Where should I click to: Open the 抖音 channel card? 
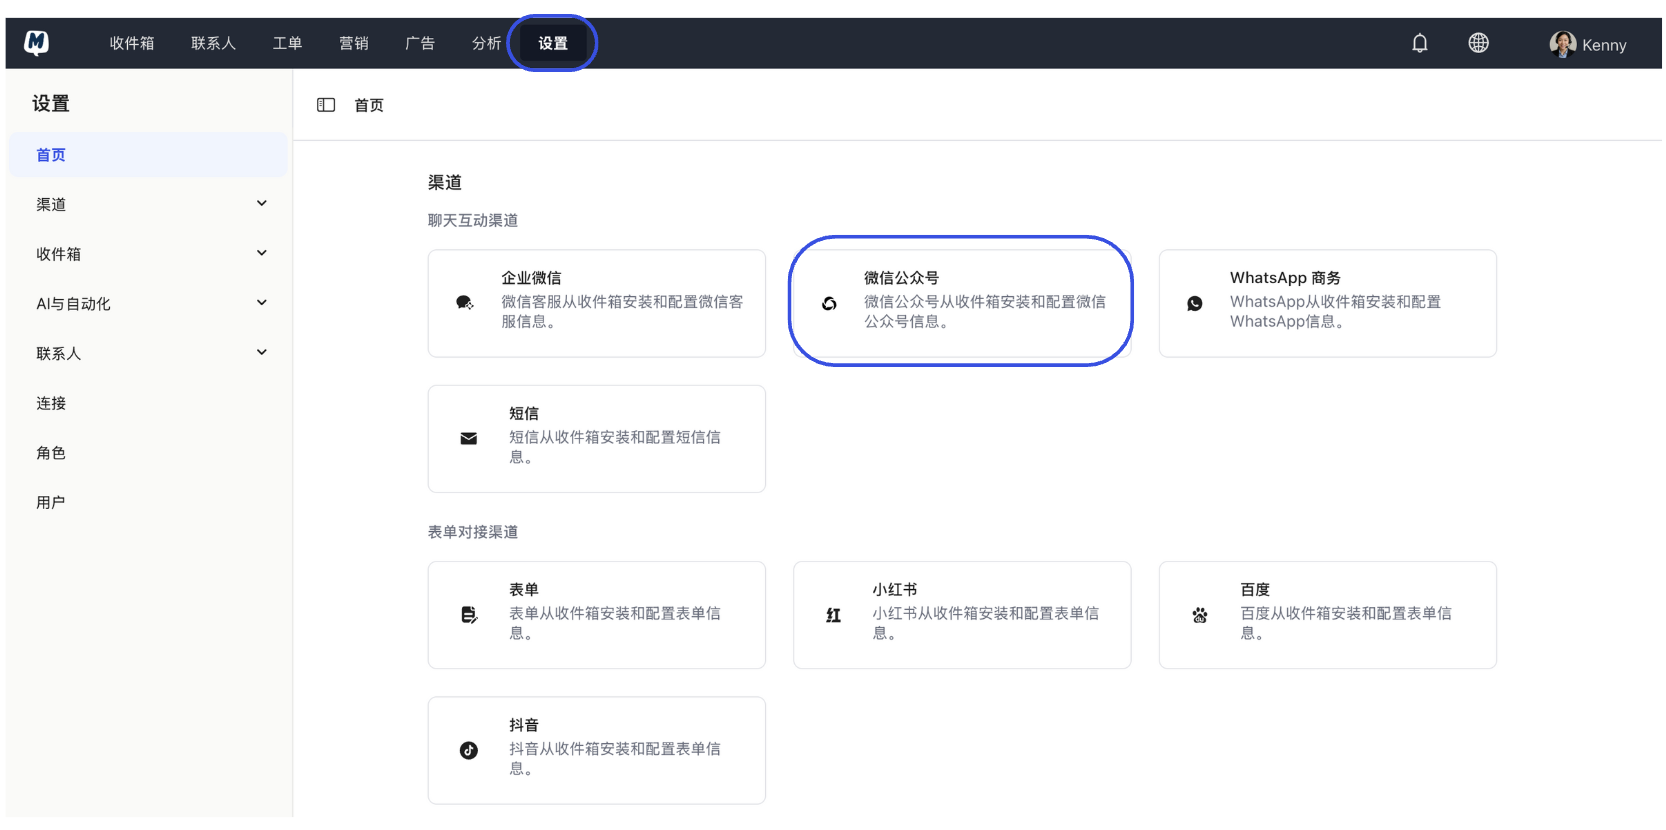597,751
